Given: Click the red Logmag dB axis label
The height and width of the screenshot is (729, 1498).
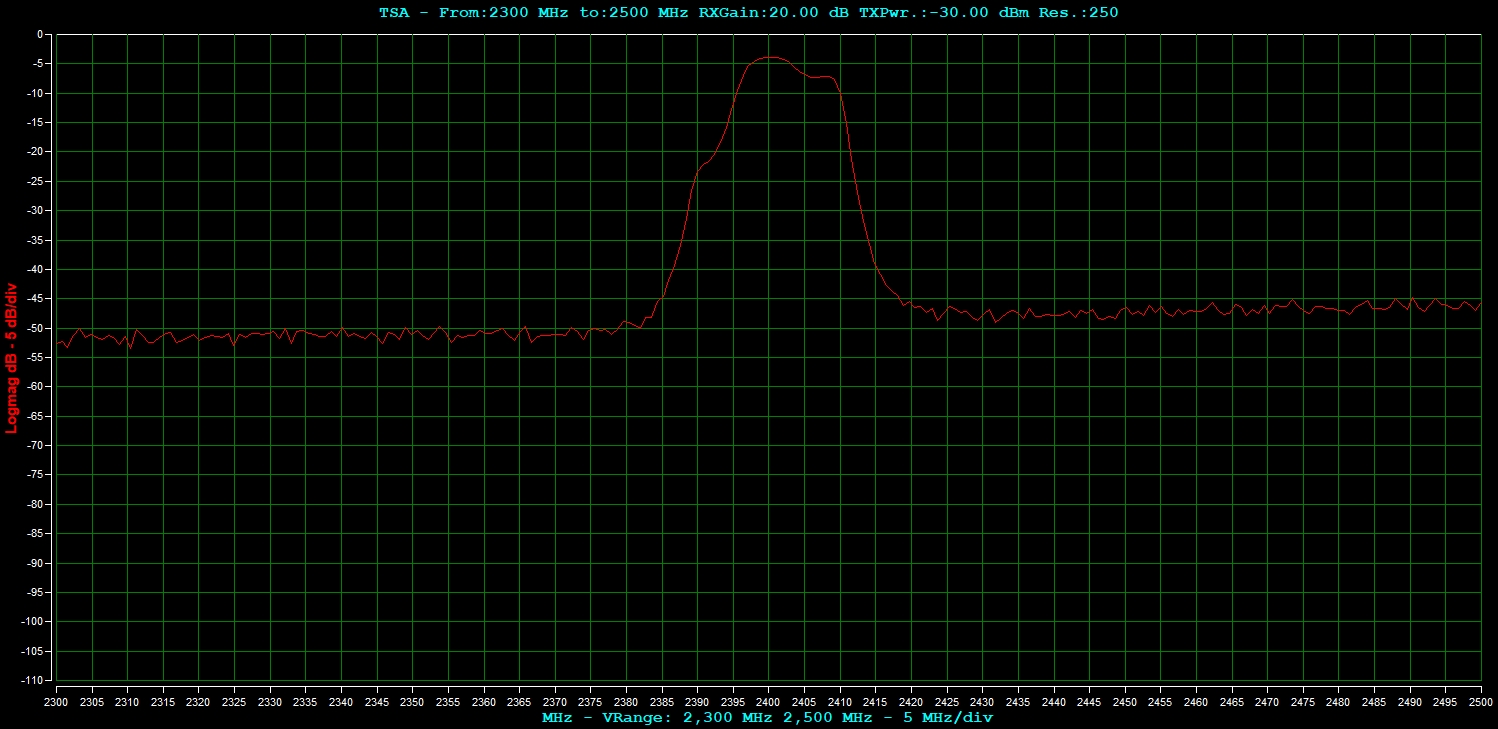Looking at the screenshot, I should coord(12,357).
